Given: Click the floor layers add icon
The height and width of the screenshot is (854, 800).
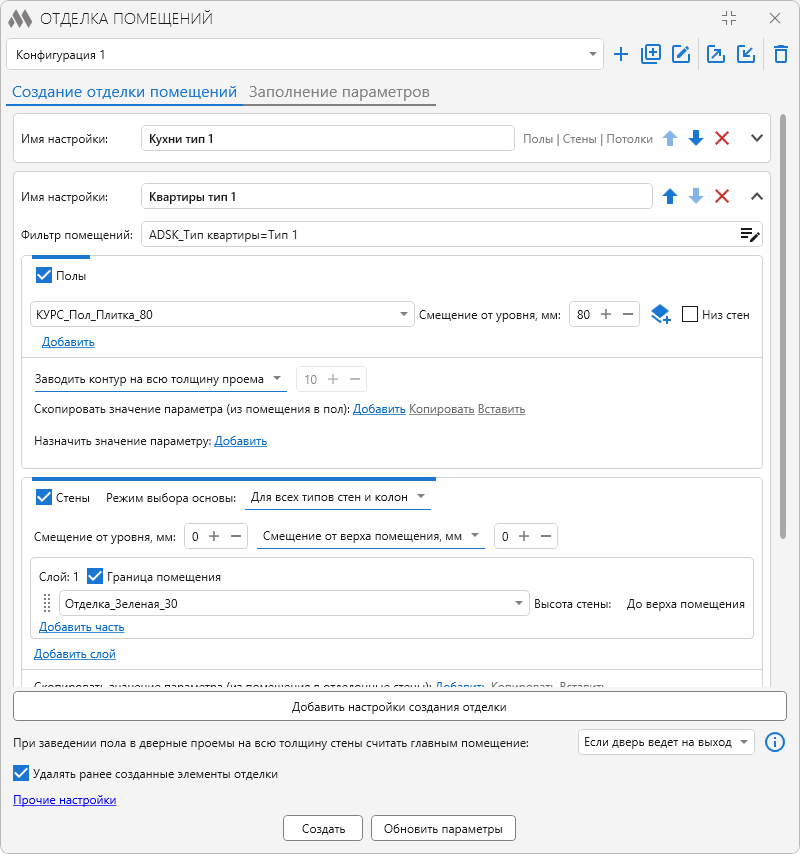Looking at the screenshot, I should pyautogui.click(x=661, y=315).
